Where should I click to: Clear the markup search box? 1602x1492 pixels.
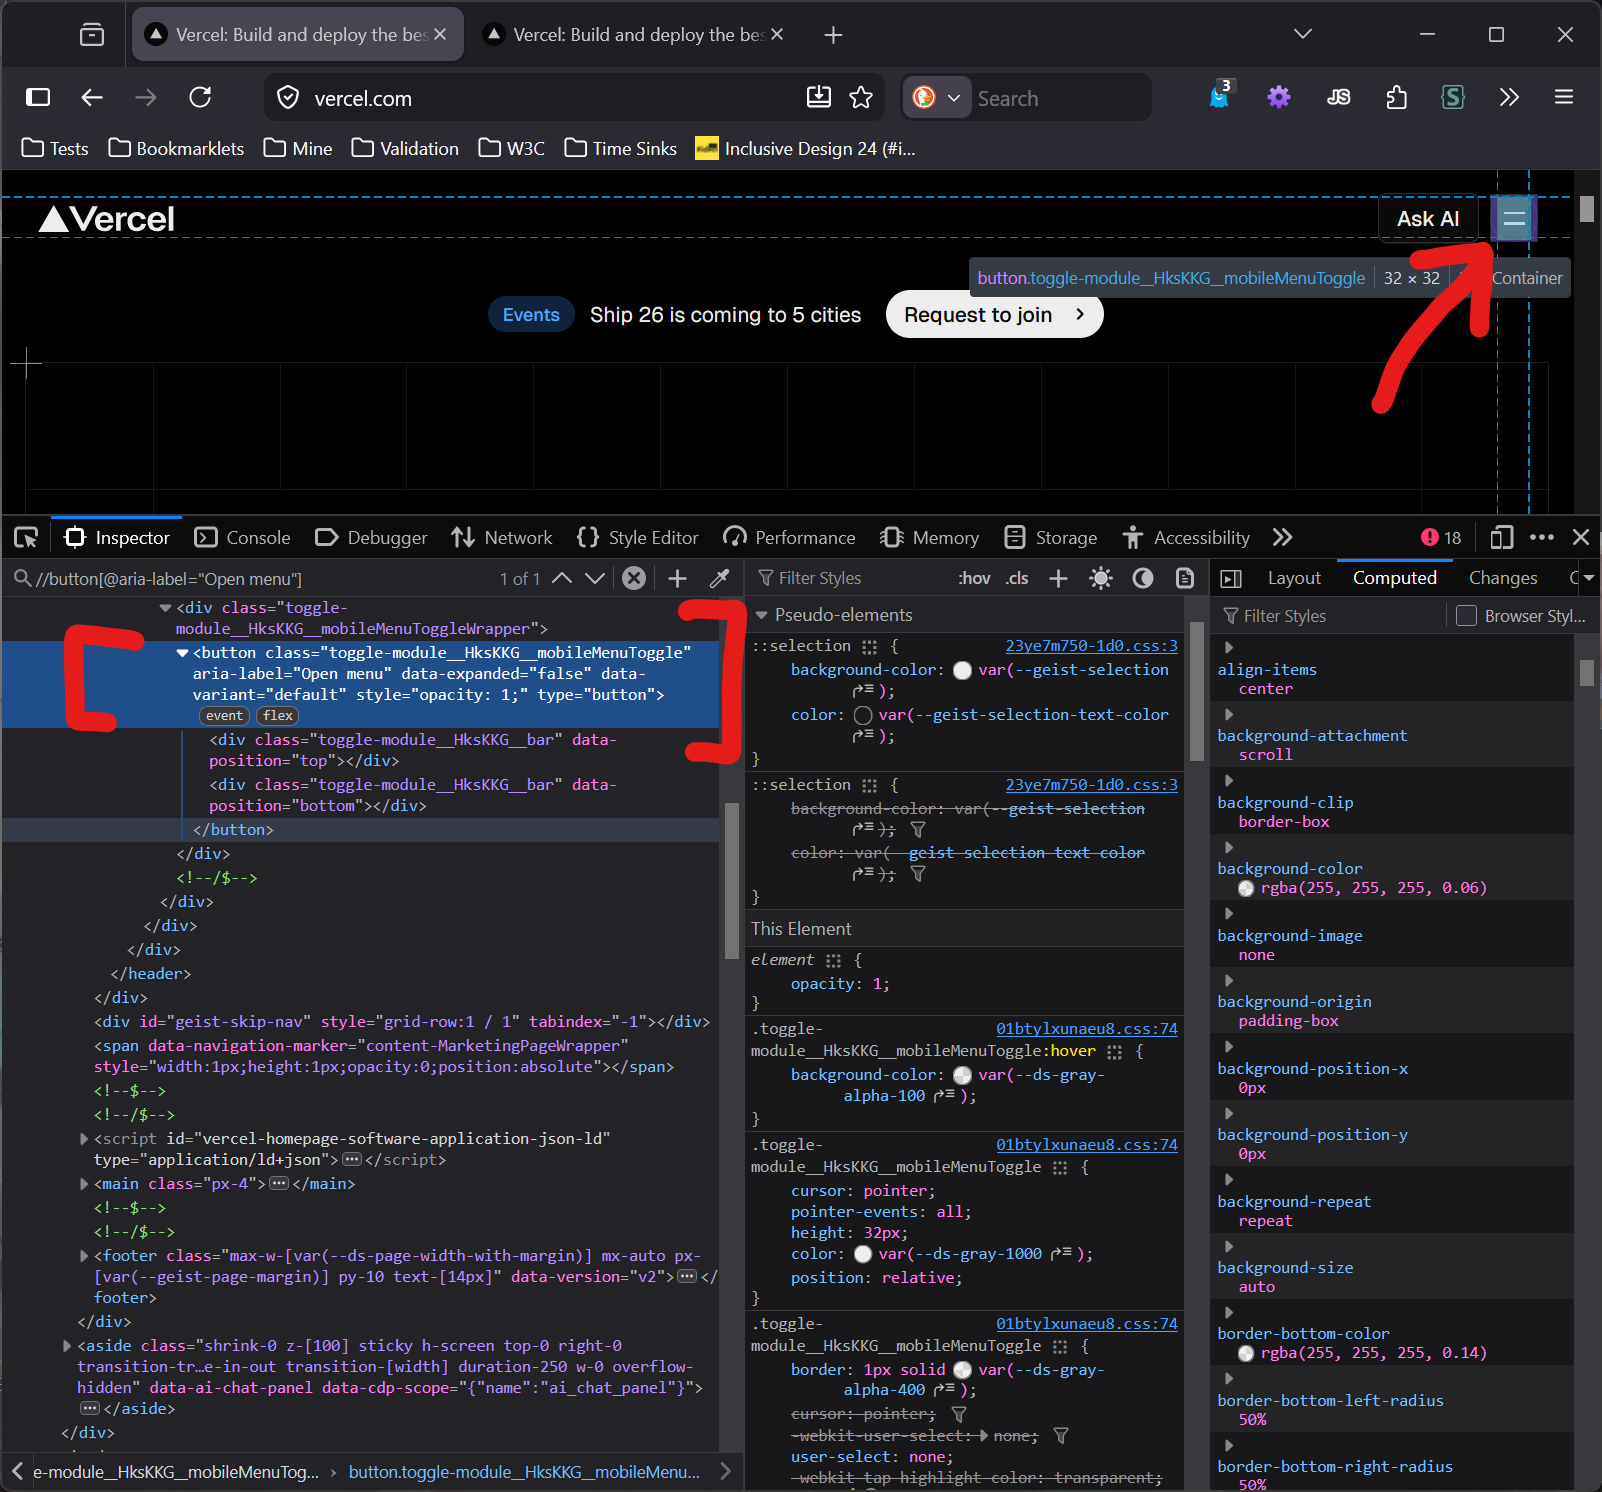[x=634, y=578]
